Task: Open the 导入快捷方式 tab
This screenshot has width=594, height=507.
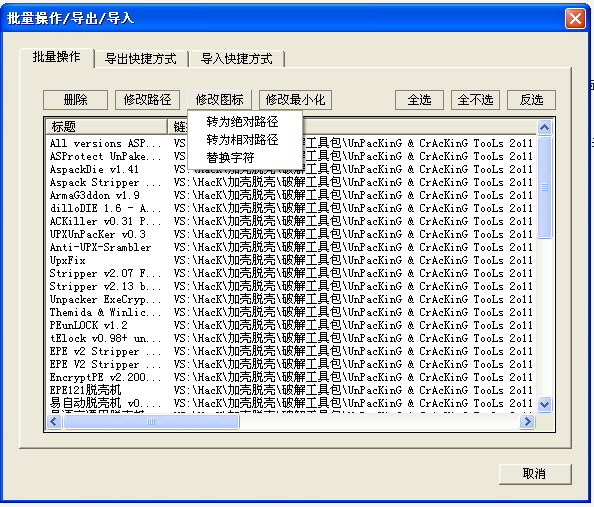Action: click(237, 59)
